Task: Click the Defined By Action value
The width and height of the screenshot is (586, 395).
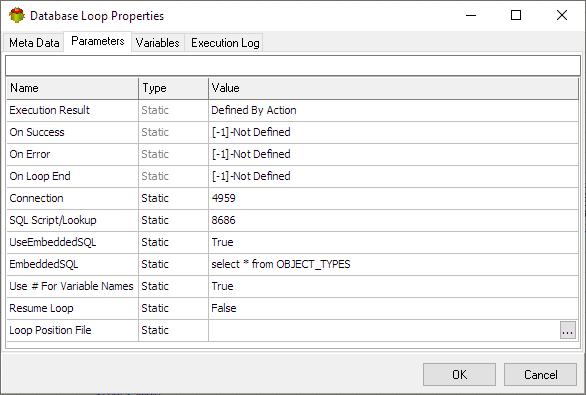Action: click(254, 110)
